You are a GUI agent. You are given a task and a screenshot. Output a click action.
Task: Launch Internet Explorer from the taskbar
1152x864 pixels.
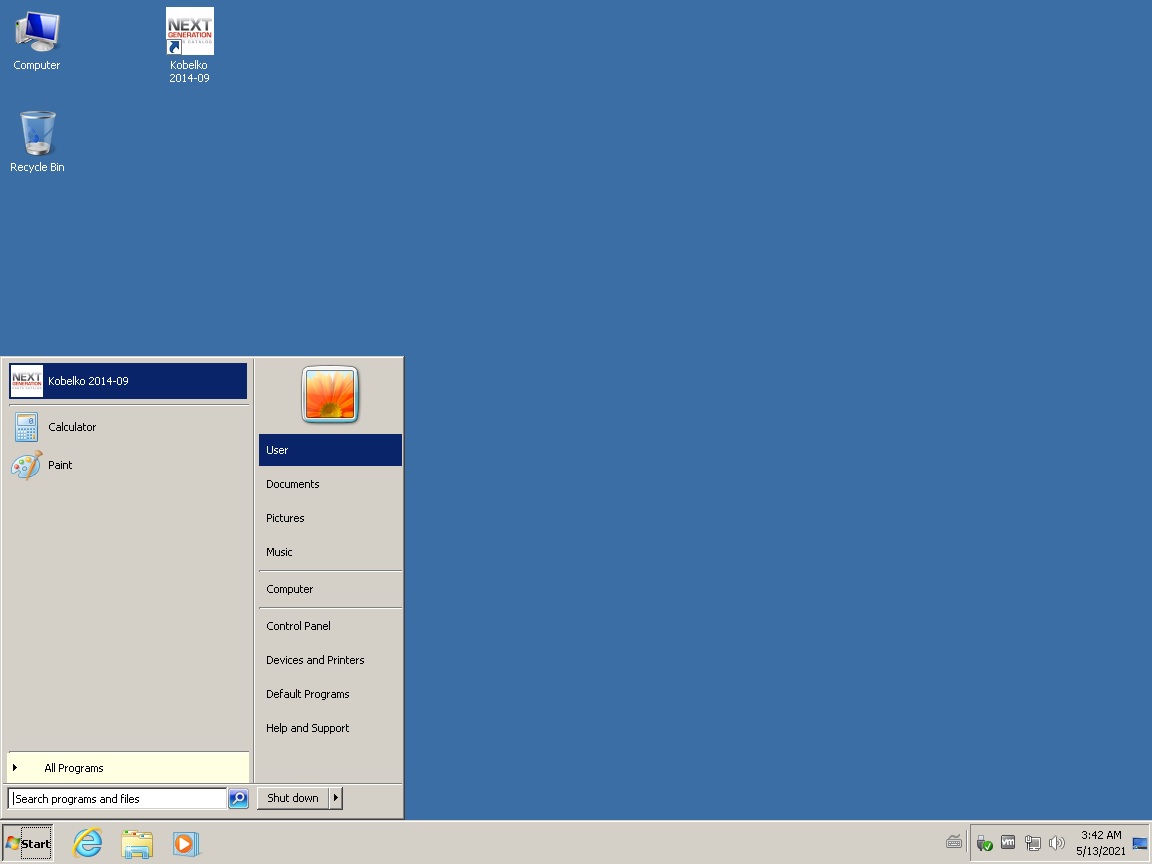tap(87, 843)
